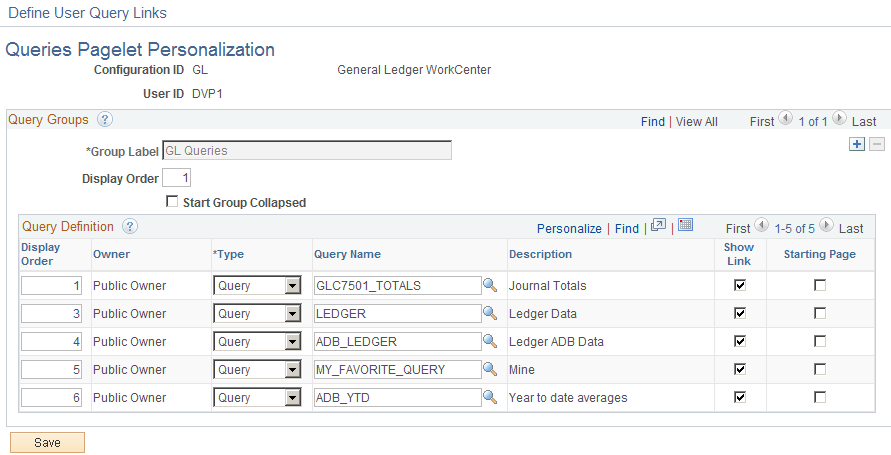The height and width of the screenshot is (455, 891).
Task: Show next Query Definition rows arrow
Action: (x=827, y=226)
